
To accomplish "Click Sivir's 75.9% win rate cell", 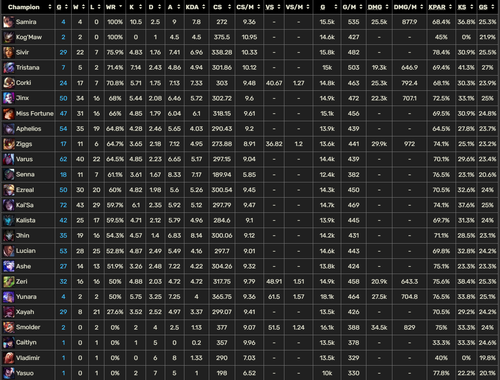I will (x=115, y=52).
